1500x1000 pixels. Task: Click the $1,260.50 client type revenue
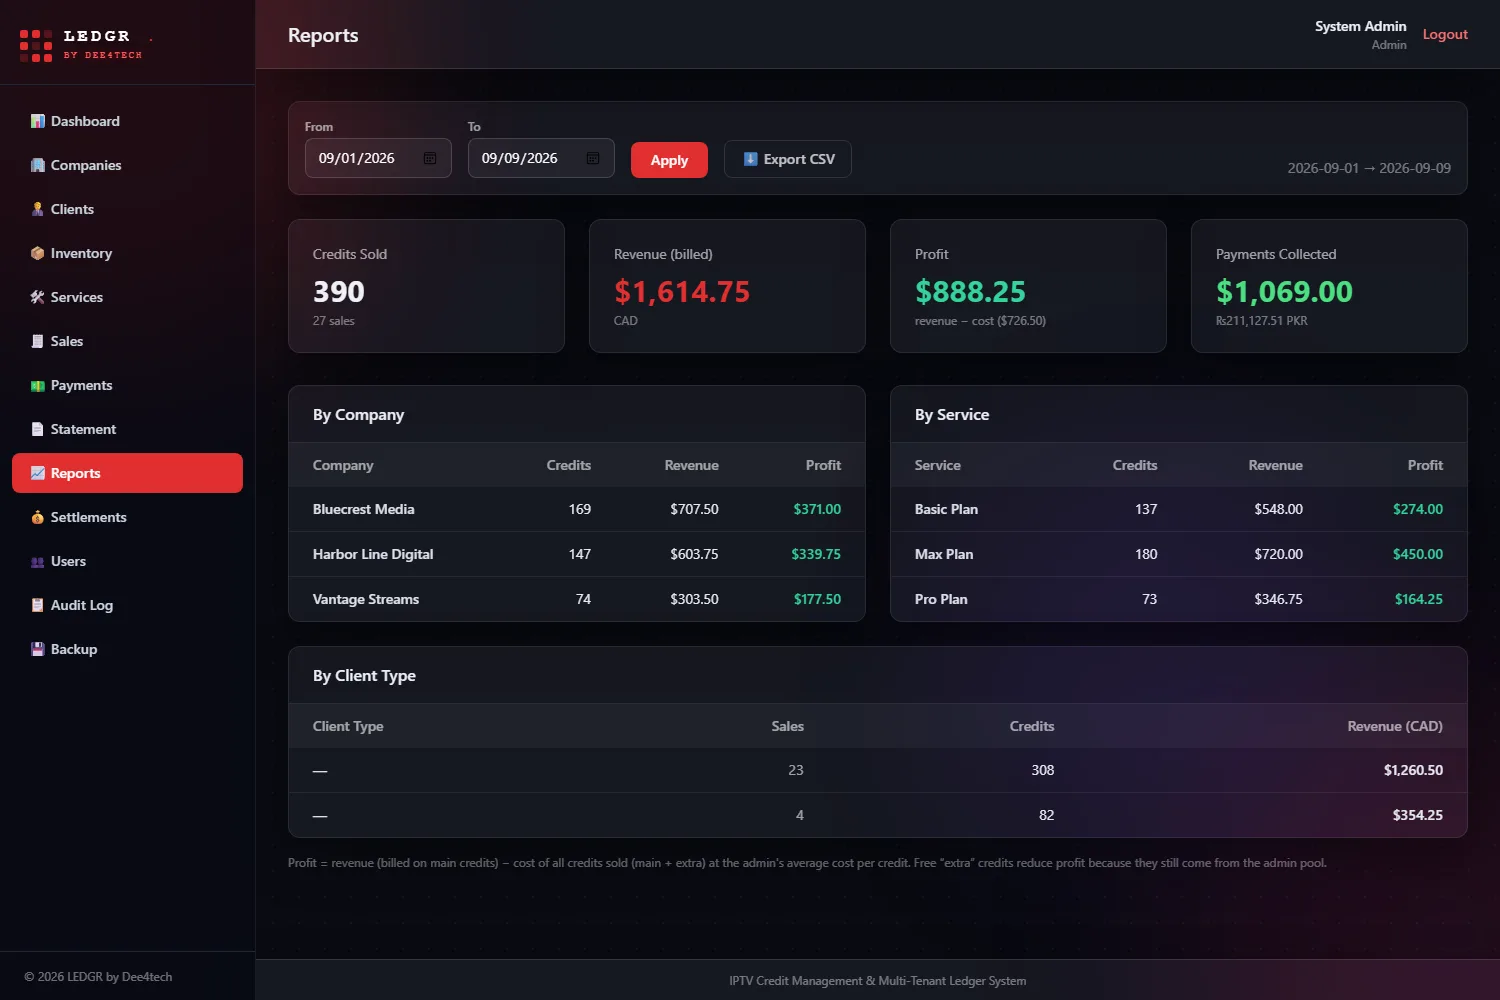1413,770
